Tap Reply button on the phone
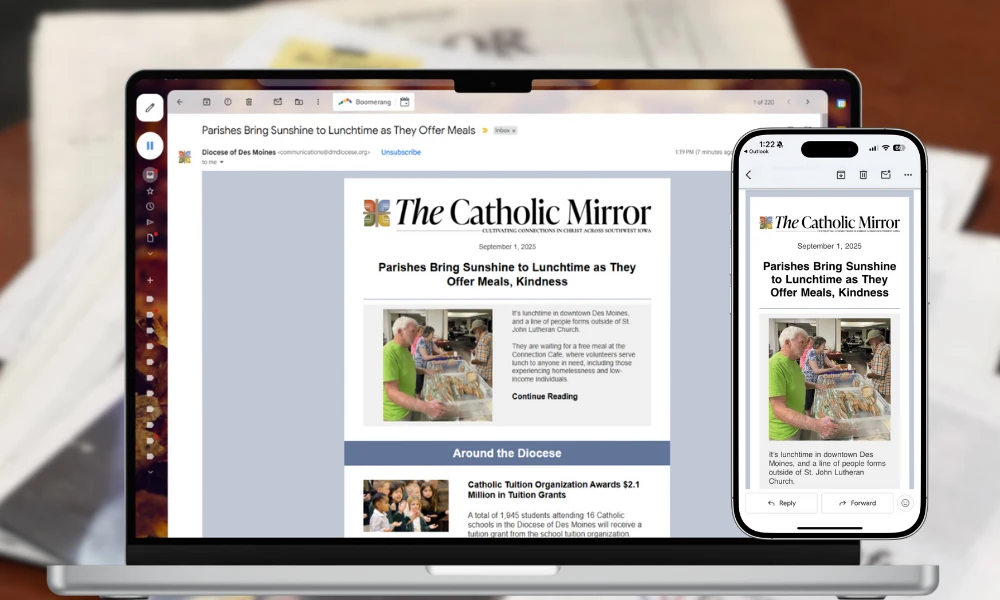 (781, 503)
